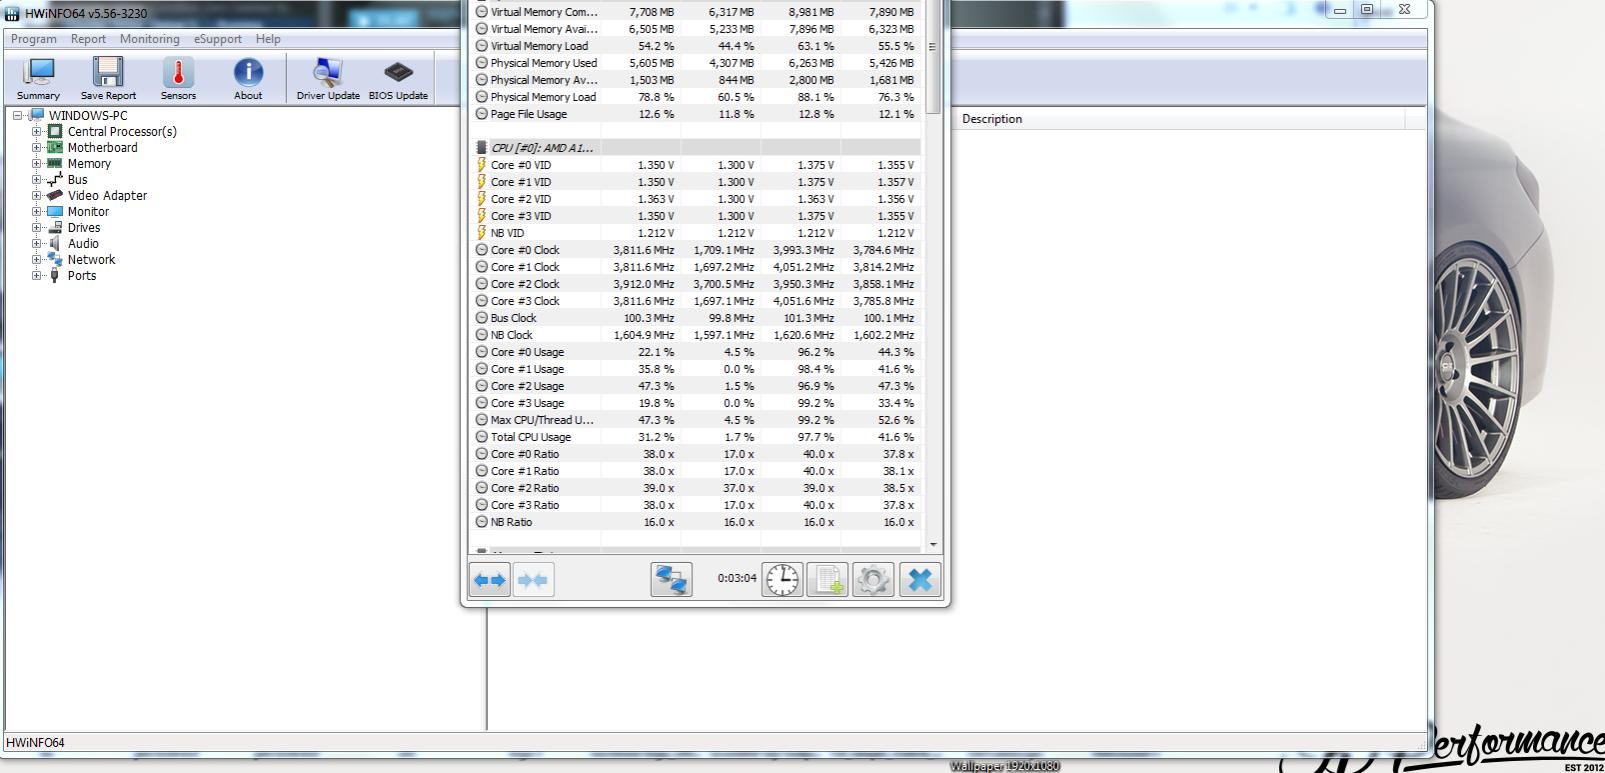The height and width of the screenshot is (773, 1605).
Task: Click the Network tree icon
Action: point(55,259)
